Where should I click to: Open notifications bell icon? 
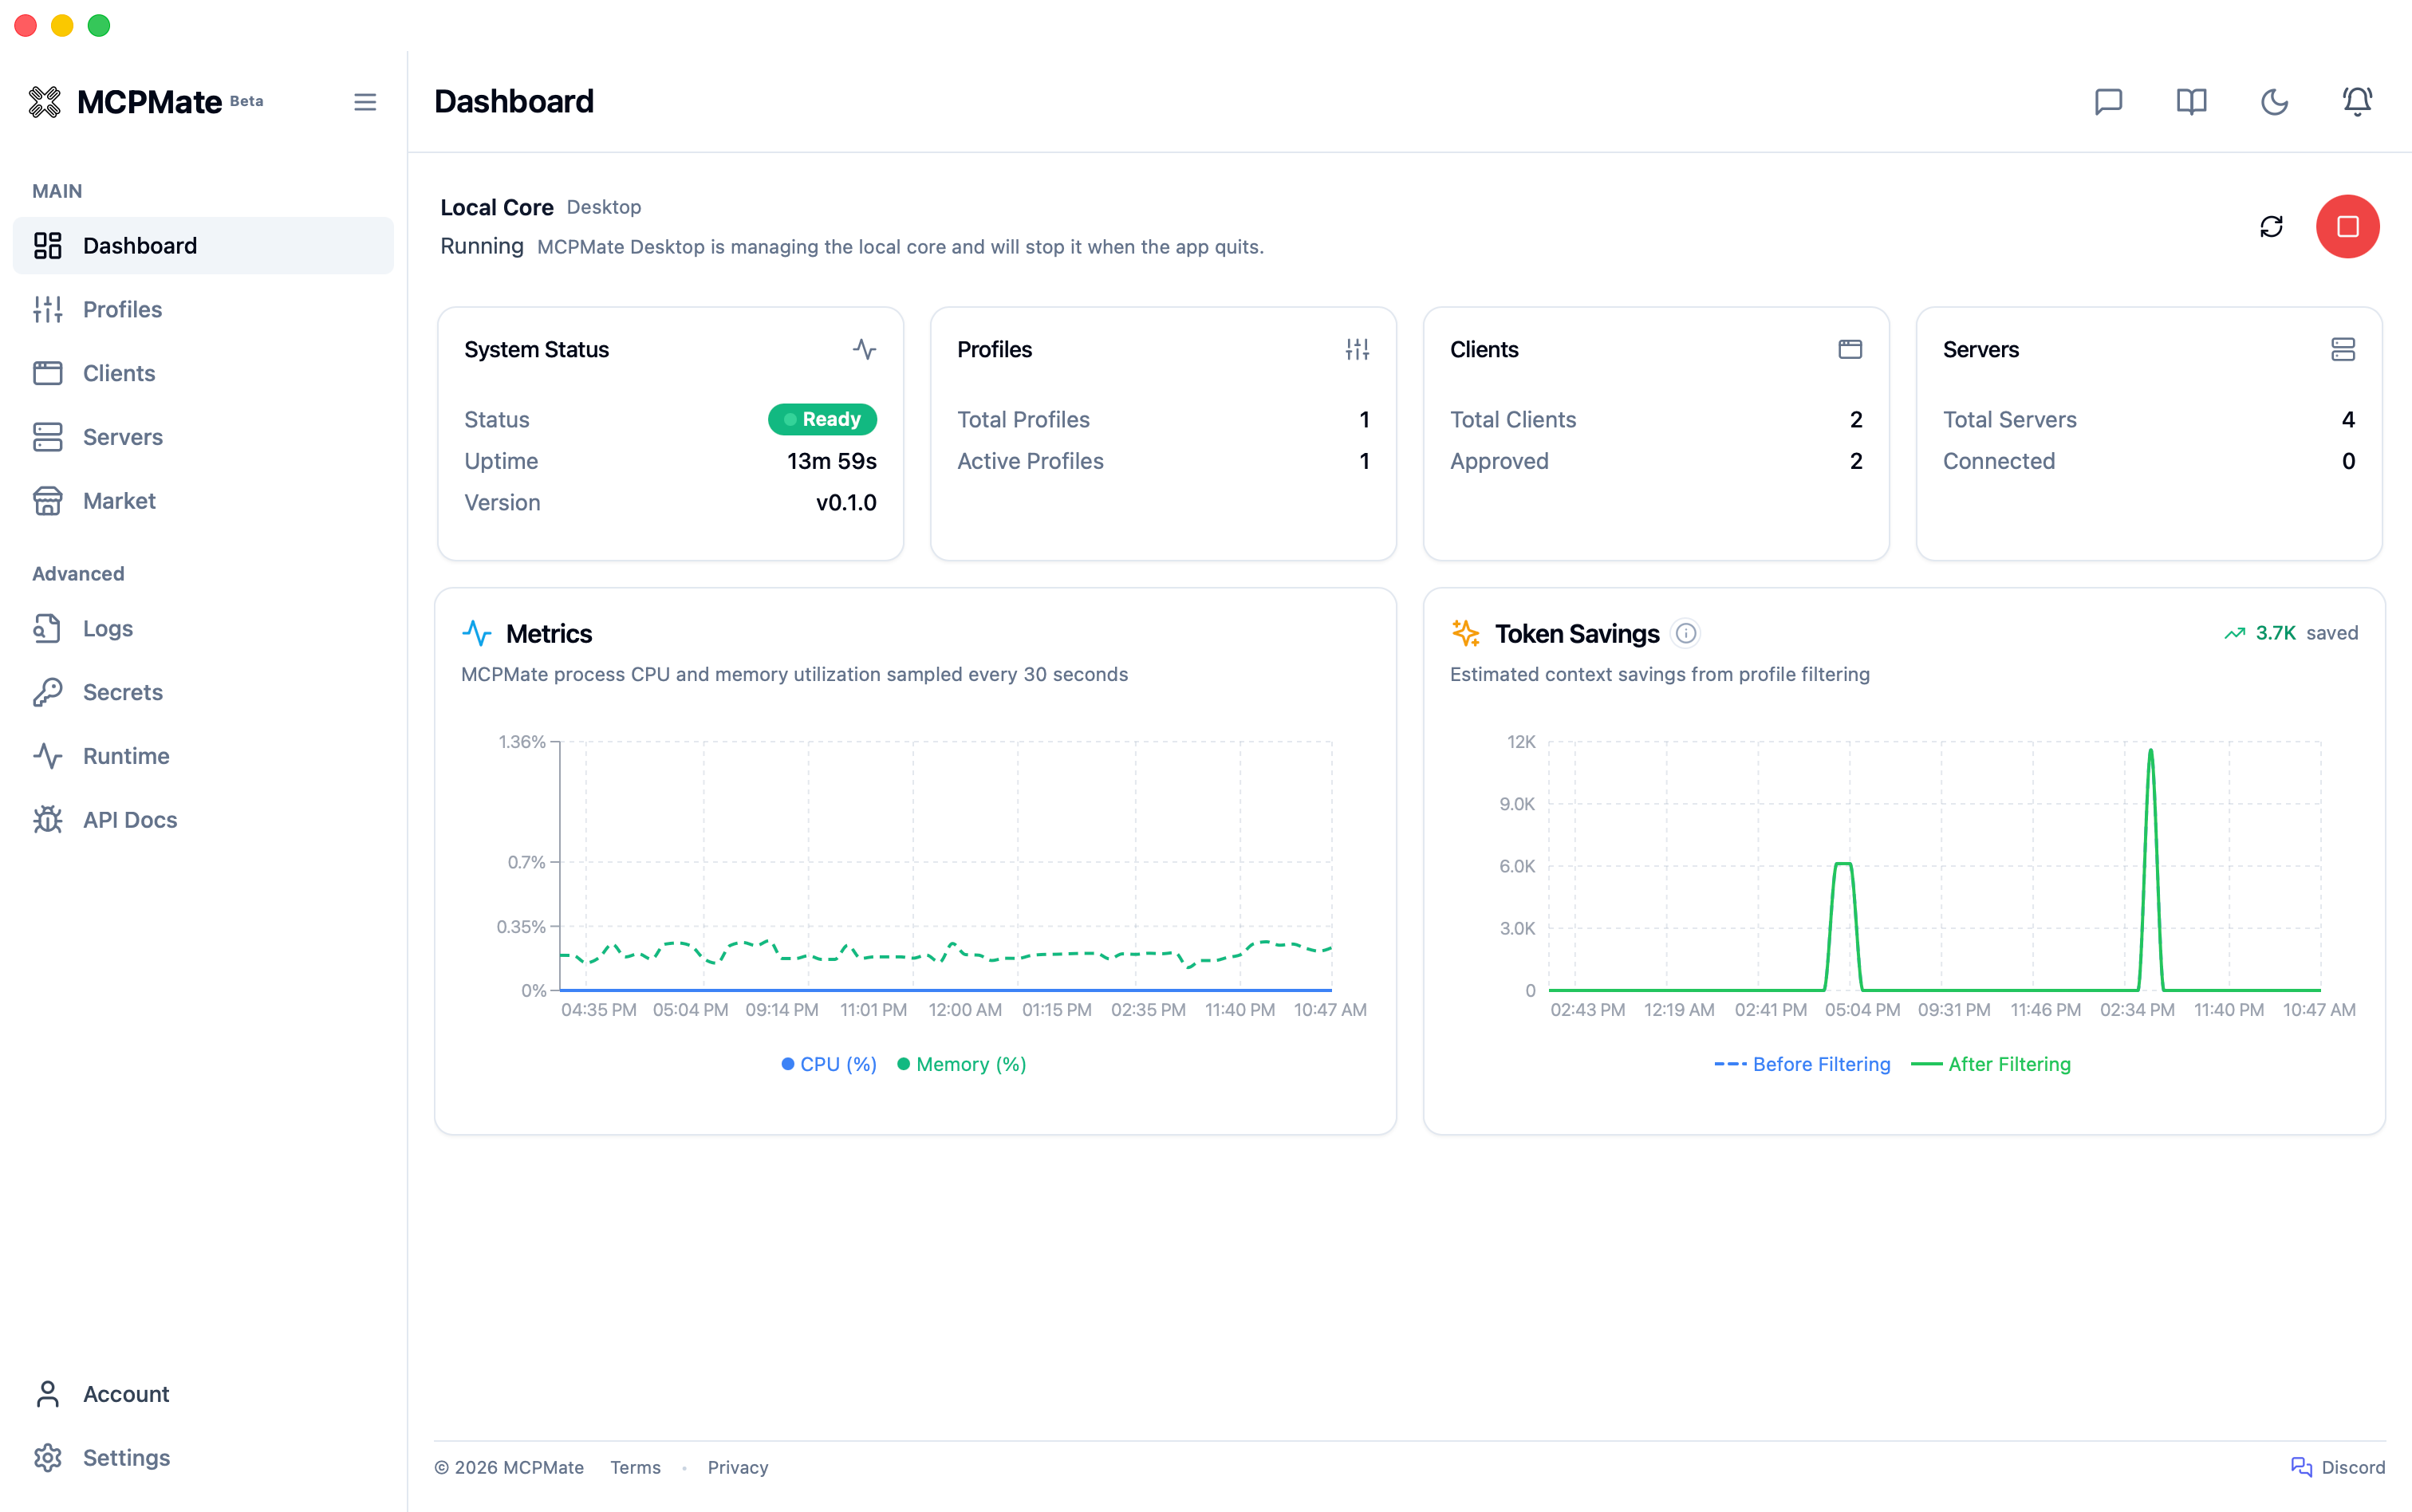pyautogui.click(x=2357, y=102)
